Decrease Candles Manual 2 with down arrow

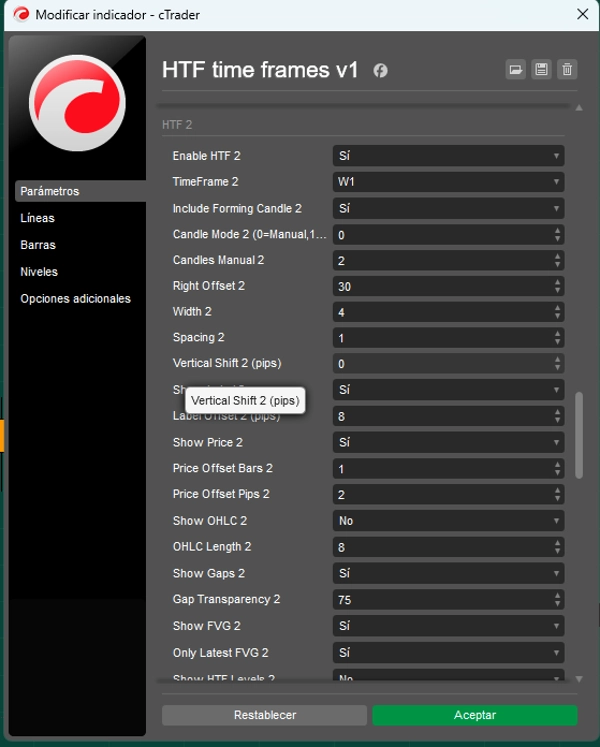click(558, 265)
